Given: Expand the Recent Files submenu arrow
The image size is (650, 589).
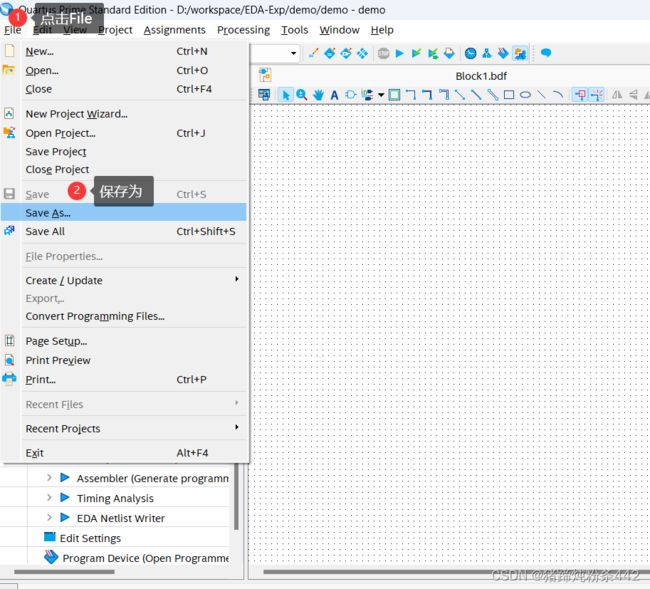Looking at the screenshot, I should [237, 403].
